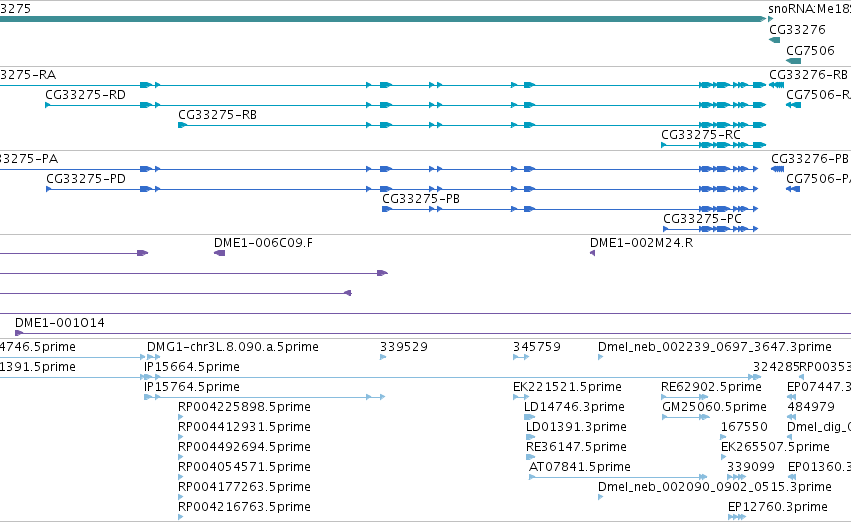The image size is (851, 522).
Task: Select Dmel_neb_002090_0902_0515.3prime label
Action: (x=715, y=488)
